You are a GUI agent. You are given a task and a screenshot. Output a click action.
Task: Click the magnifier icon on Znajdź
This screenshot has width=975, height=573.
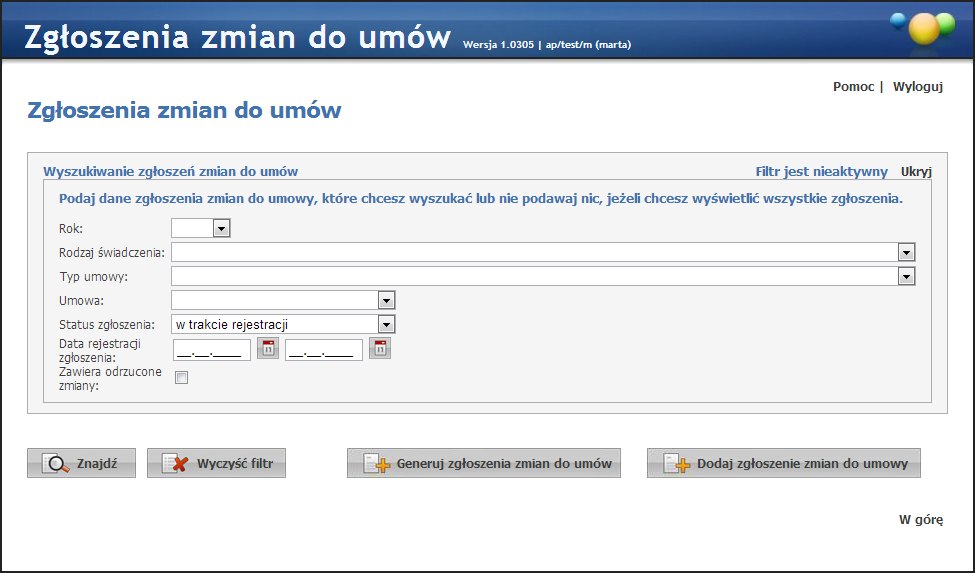58,464
